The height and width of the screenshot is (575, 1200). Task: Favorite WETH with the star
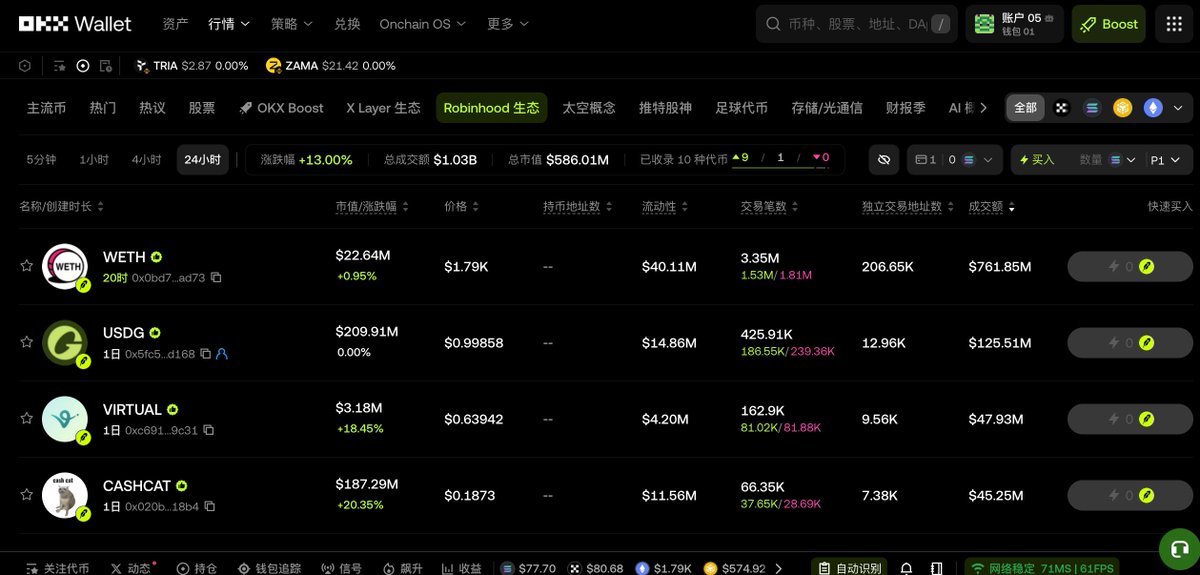coord(27,266)
